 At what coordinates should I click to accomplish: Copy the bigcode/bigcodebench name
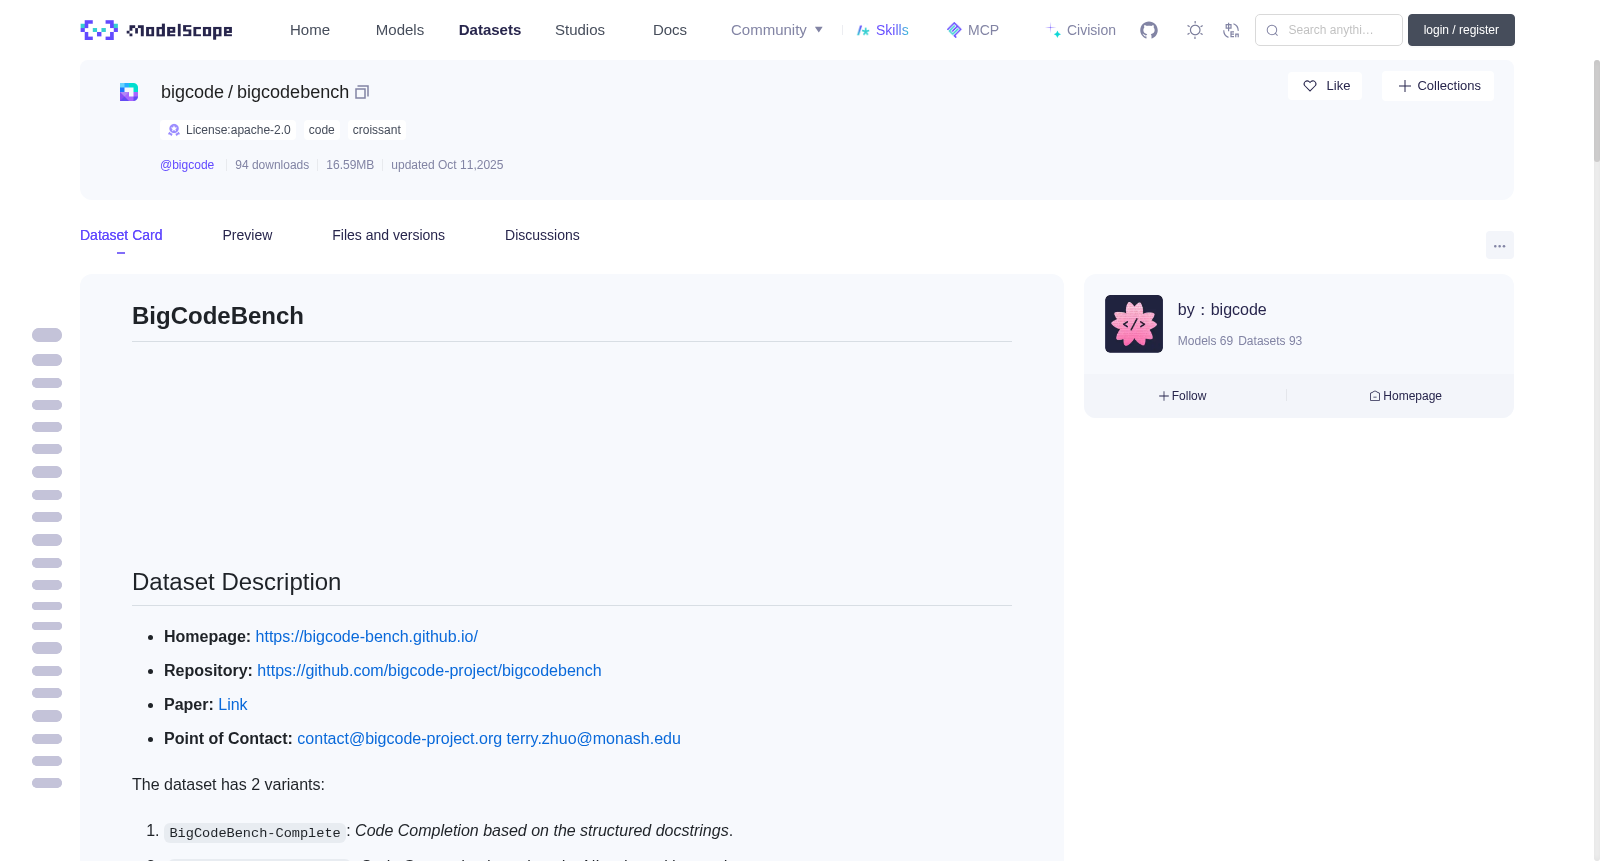pos(362,92)
